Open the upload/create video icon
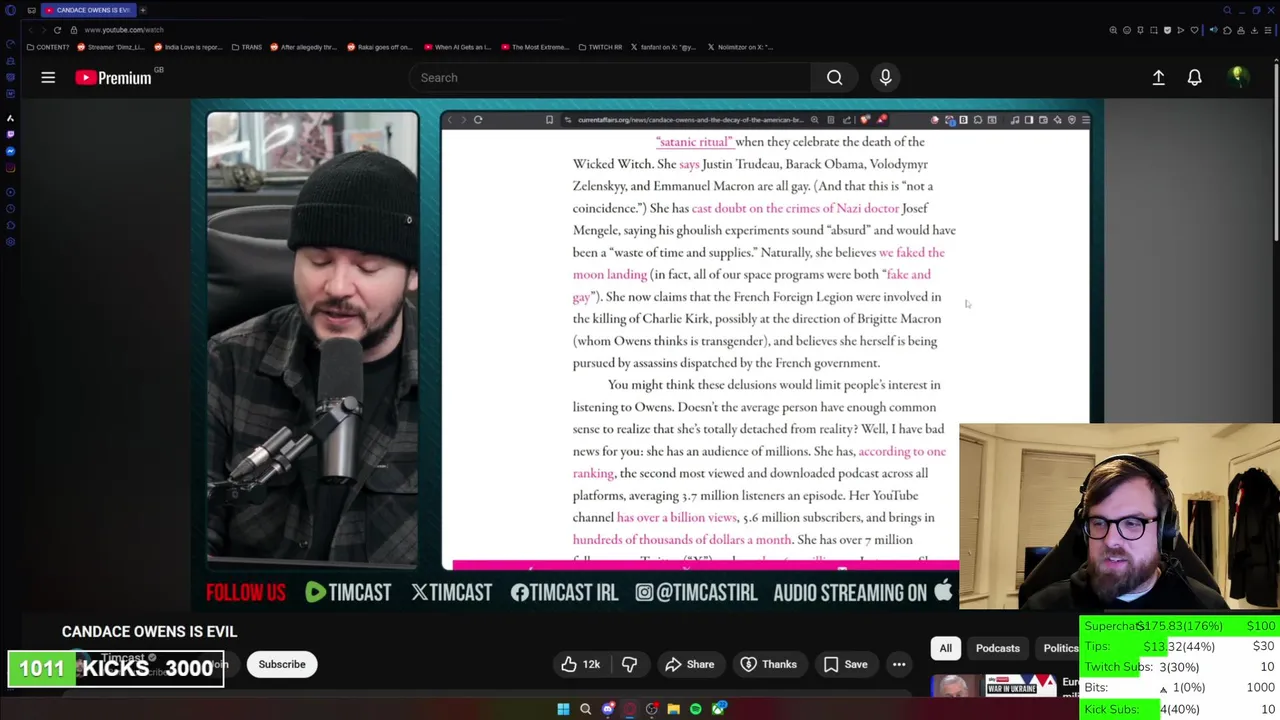The image size is (1280, 720). pos(1158,77)
